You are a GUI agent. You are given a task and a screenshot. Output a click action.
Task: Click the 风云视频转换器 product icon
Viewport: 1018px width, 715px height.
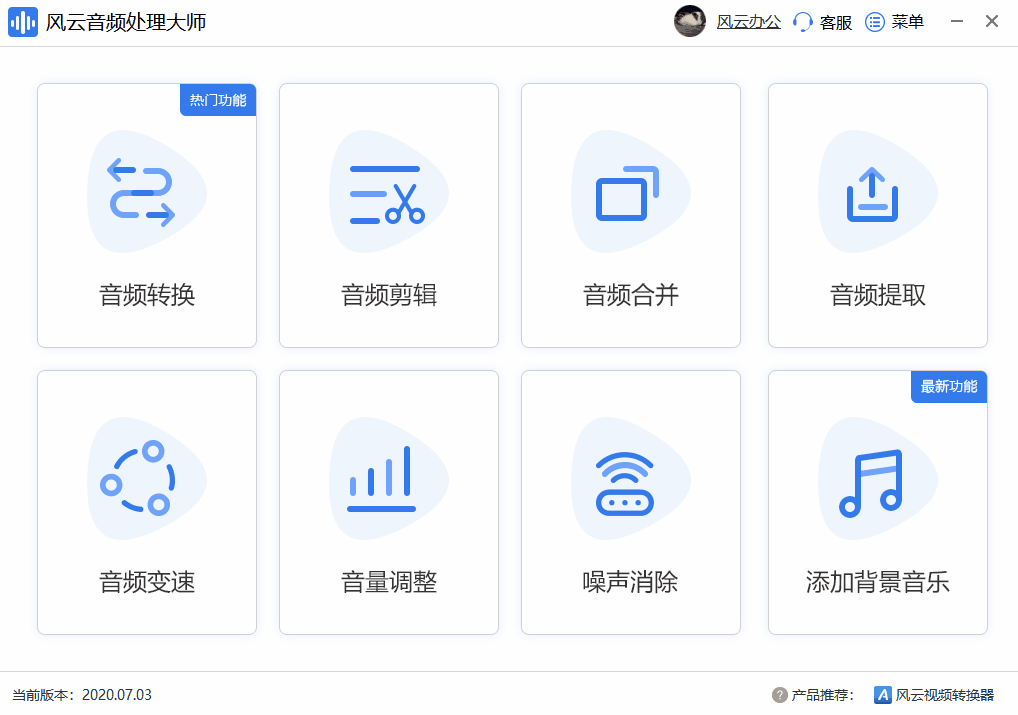882,695
